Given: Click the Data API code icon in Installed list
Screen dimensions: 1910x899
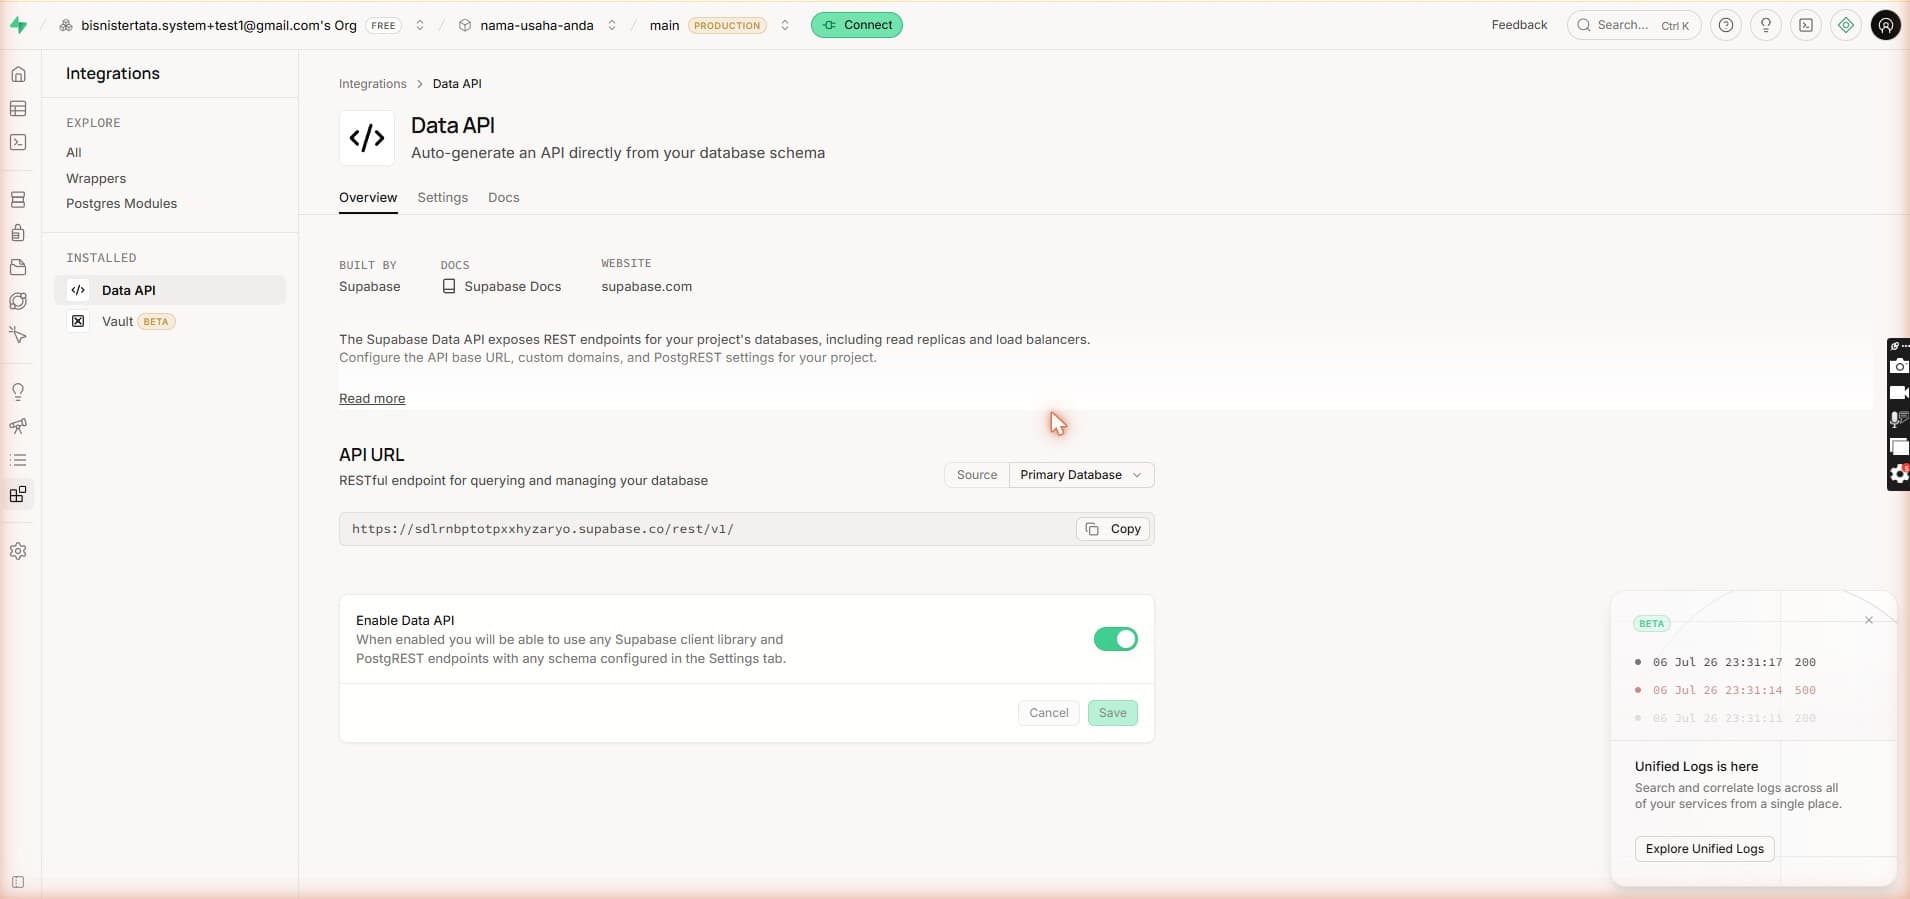Looking at the screenshot, I should click(78, 290).
